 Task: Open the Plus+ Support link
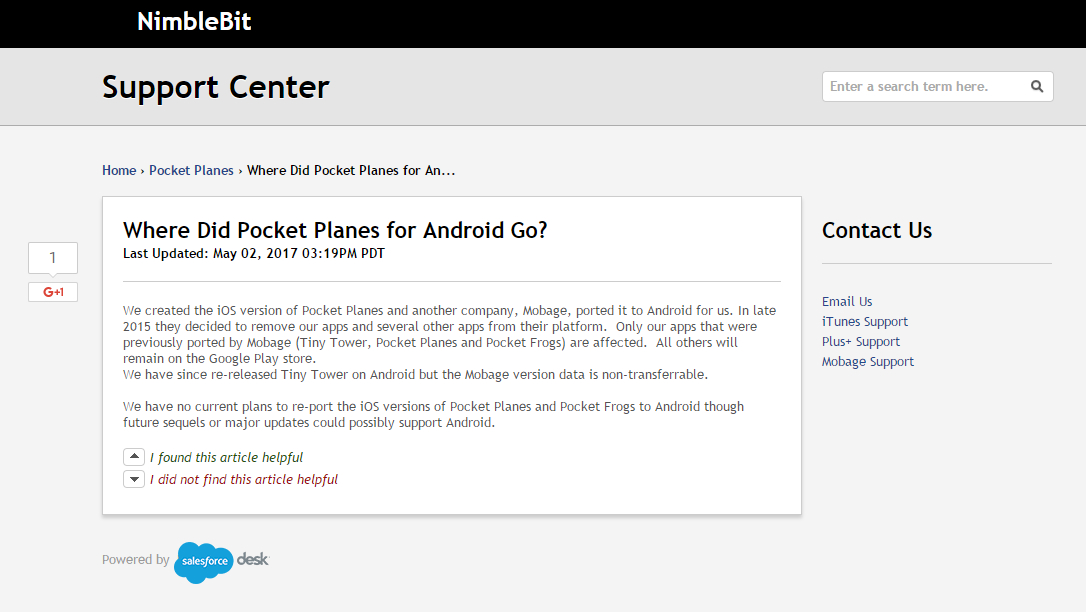click(x=860, y=341)
